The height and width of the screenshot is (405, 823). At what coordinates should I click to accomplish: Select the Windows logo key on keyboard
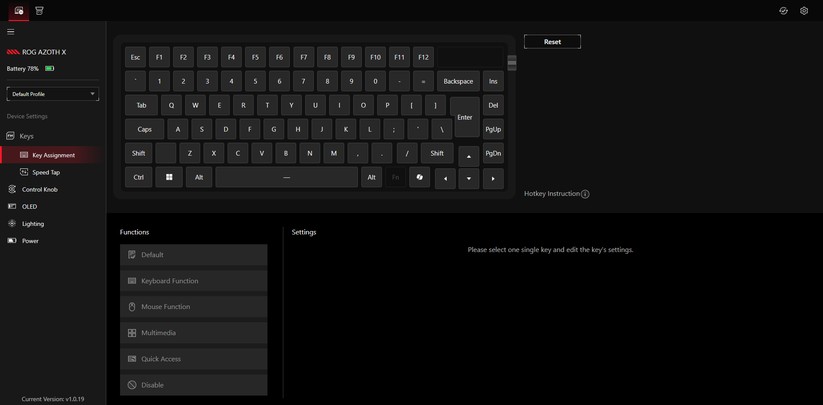coord(169,178)
